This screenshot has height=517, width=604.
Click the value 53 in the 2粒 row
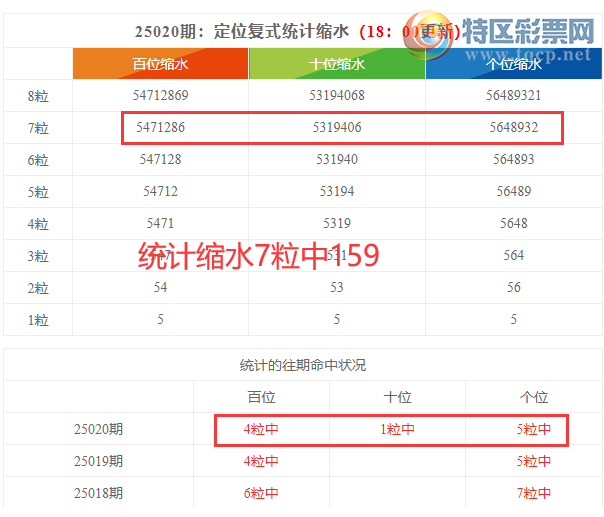[337, 287]
